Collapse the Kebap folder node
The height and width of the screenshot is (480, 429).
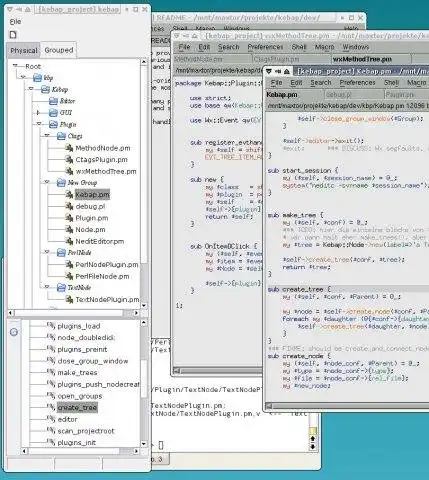pos(31,89)
